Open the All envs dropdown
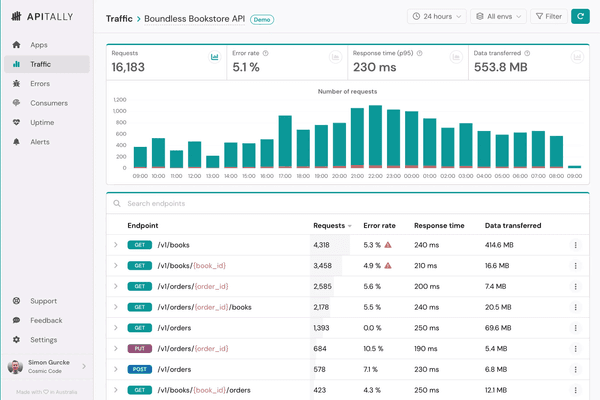This screenshot has width=600, height=400. 498,16
